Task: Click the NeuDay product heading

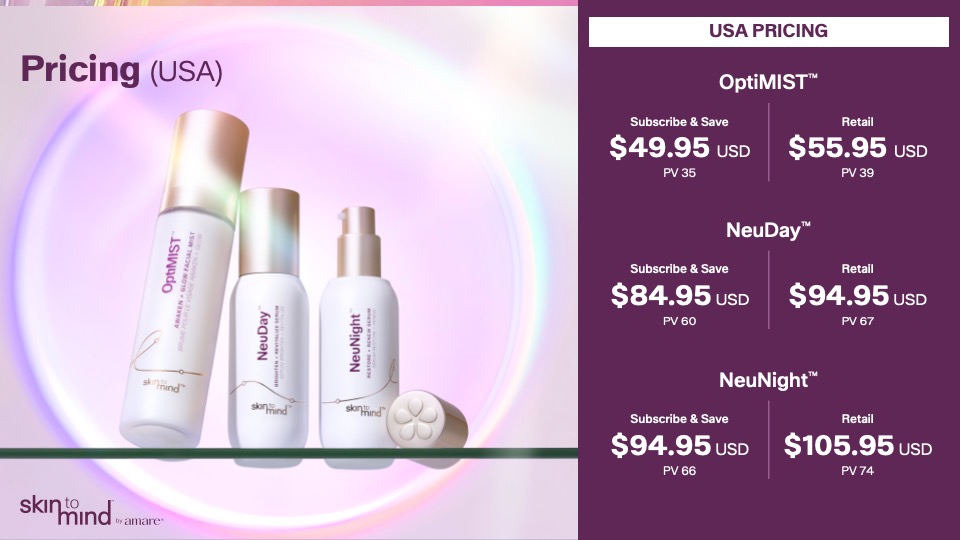Action: (x=768, y=230)
